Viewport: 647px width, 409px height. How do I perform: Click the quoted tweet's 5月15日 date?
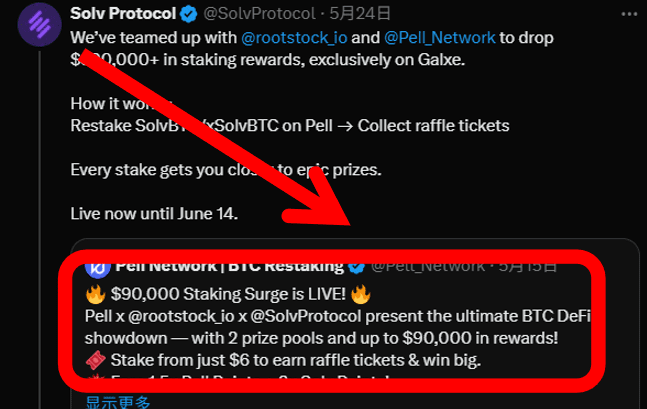(x=528, y=267)
